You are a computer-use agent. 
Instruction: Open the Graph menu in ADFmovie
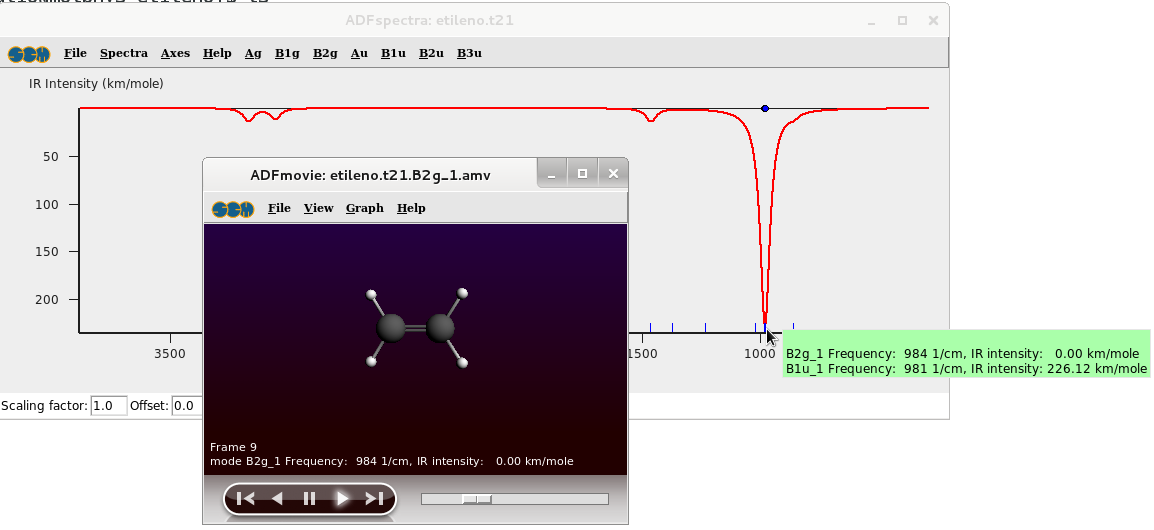click(x=365, y=208)
